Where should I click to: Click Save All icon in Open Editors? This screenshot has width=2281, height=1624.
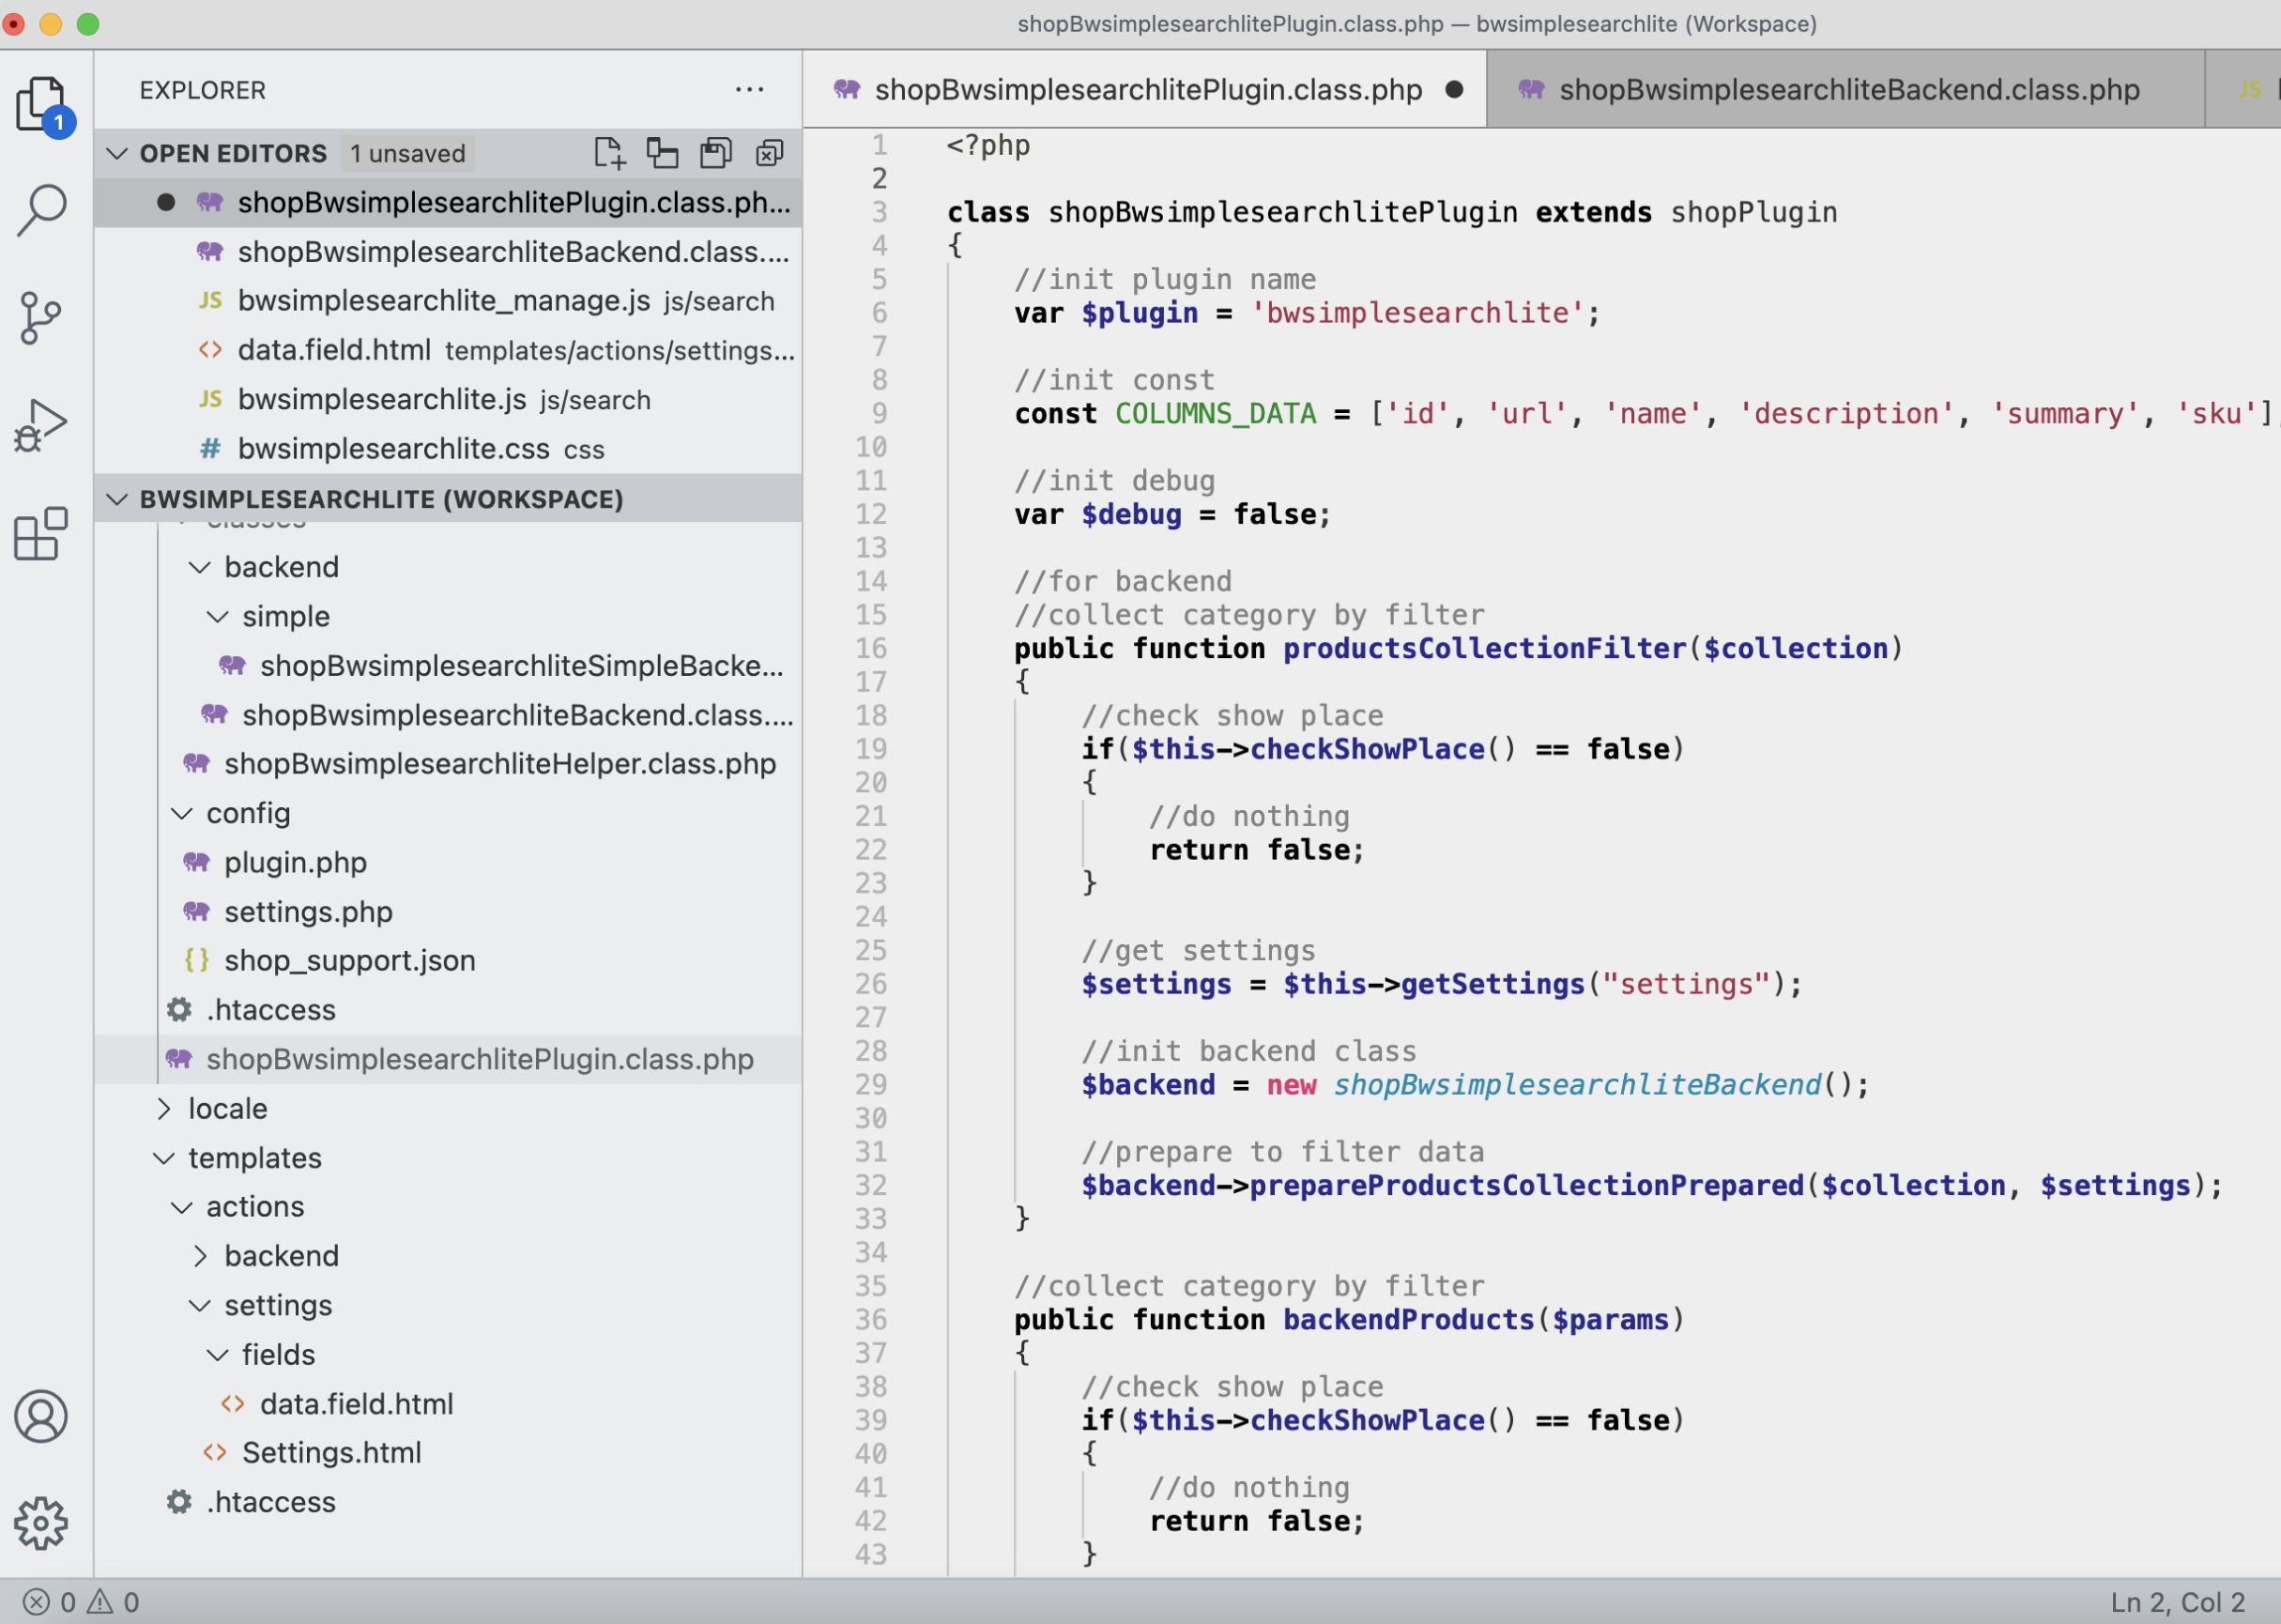pyautogui.click(x=716, y=153)
